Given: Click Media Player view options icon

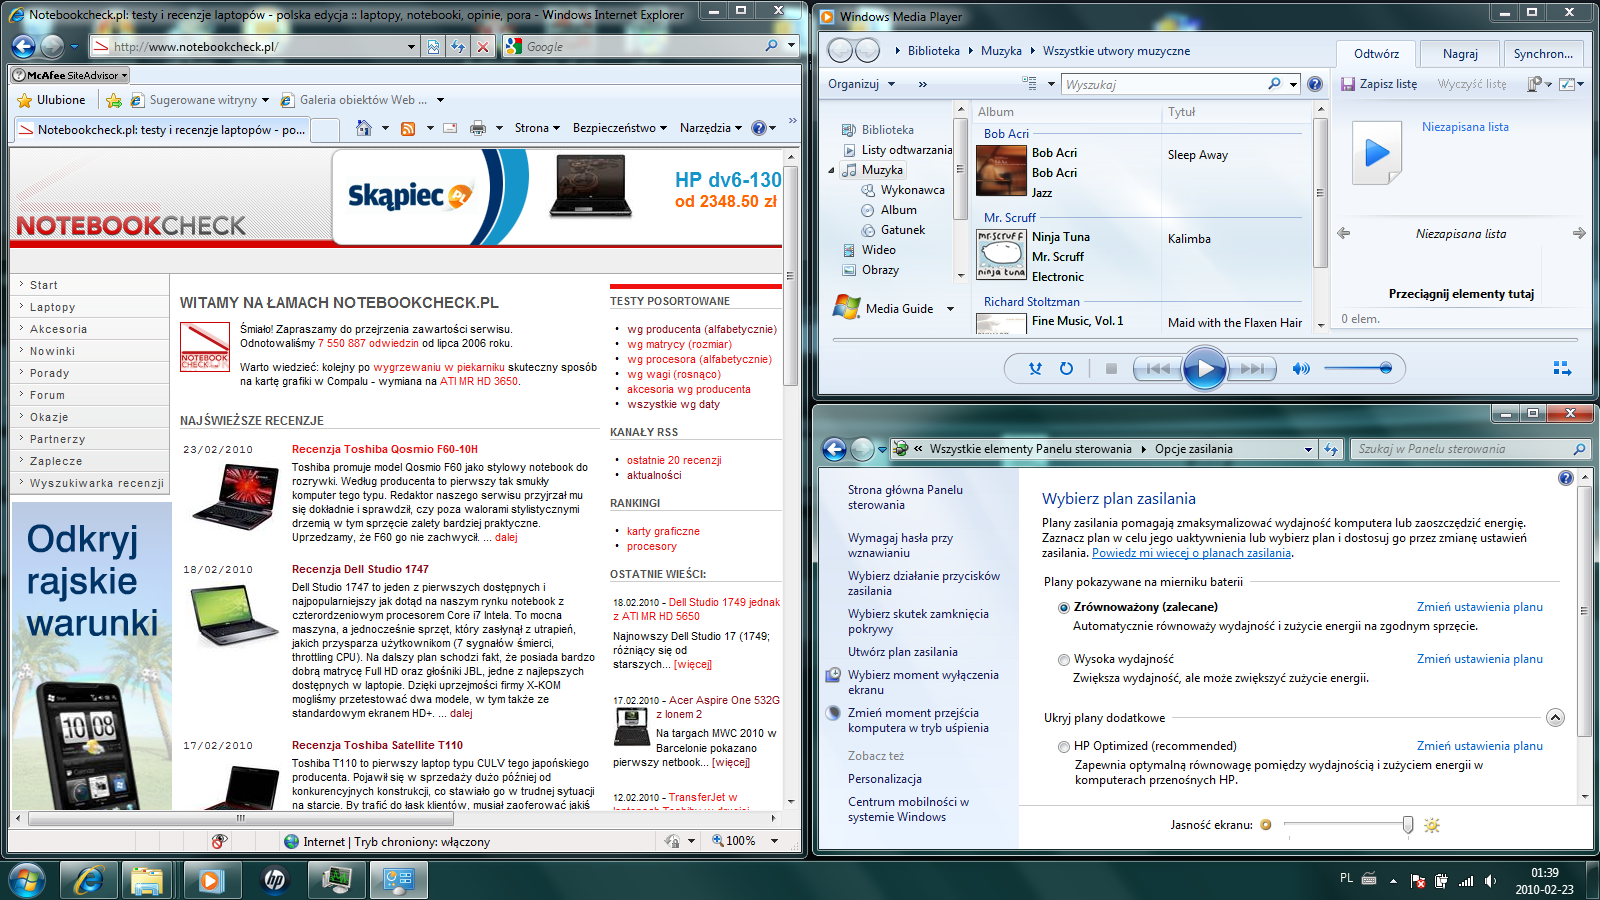Looking at the screenshot, I should coord(1029,84).
